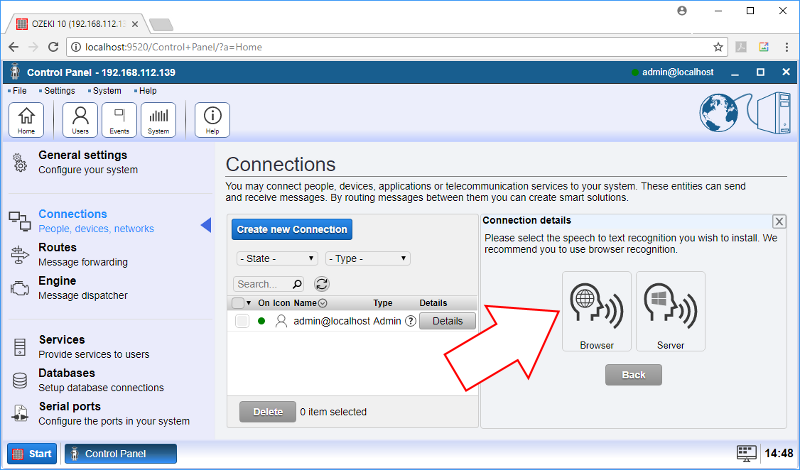800x470 pixels.
Task: Select Browser speech recognition icon
Action: [x=596, y=311]
